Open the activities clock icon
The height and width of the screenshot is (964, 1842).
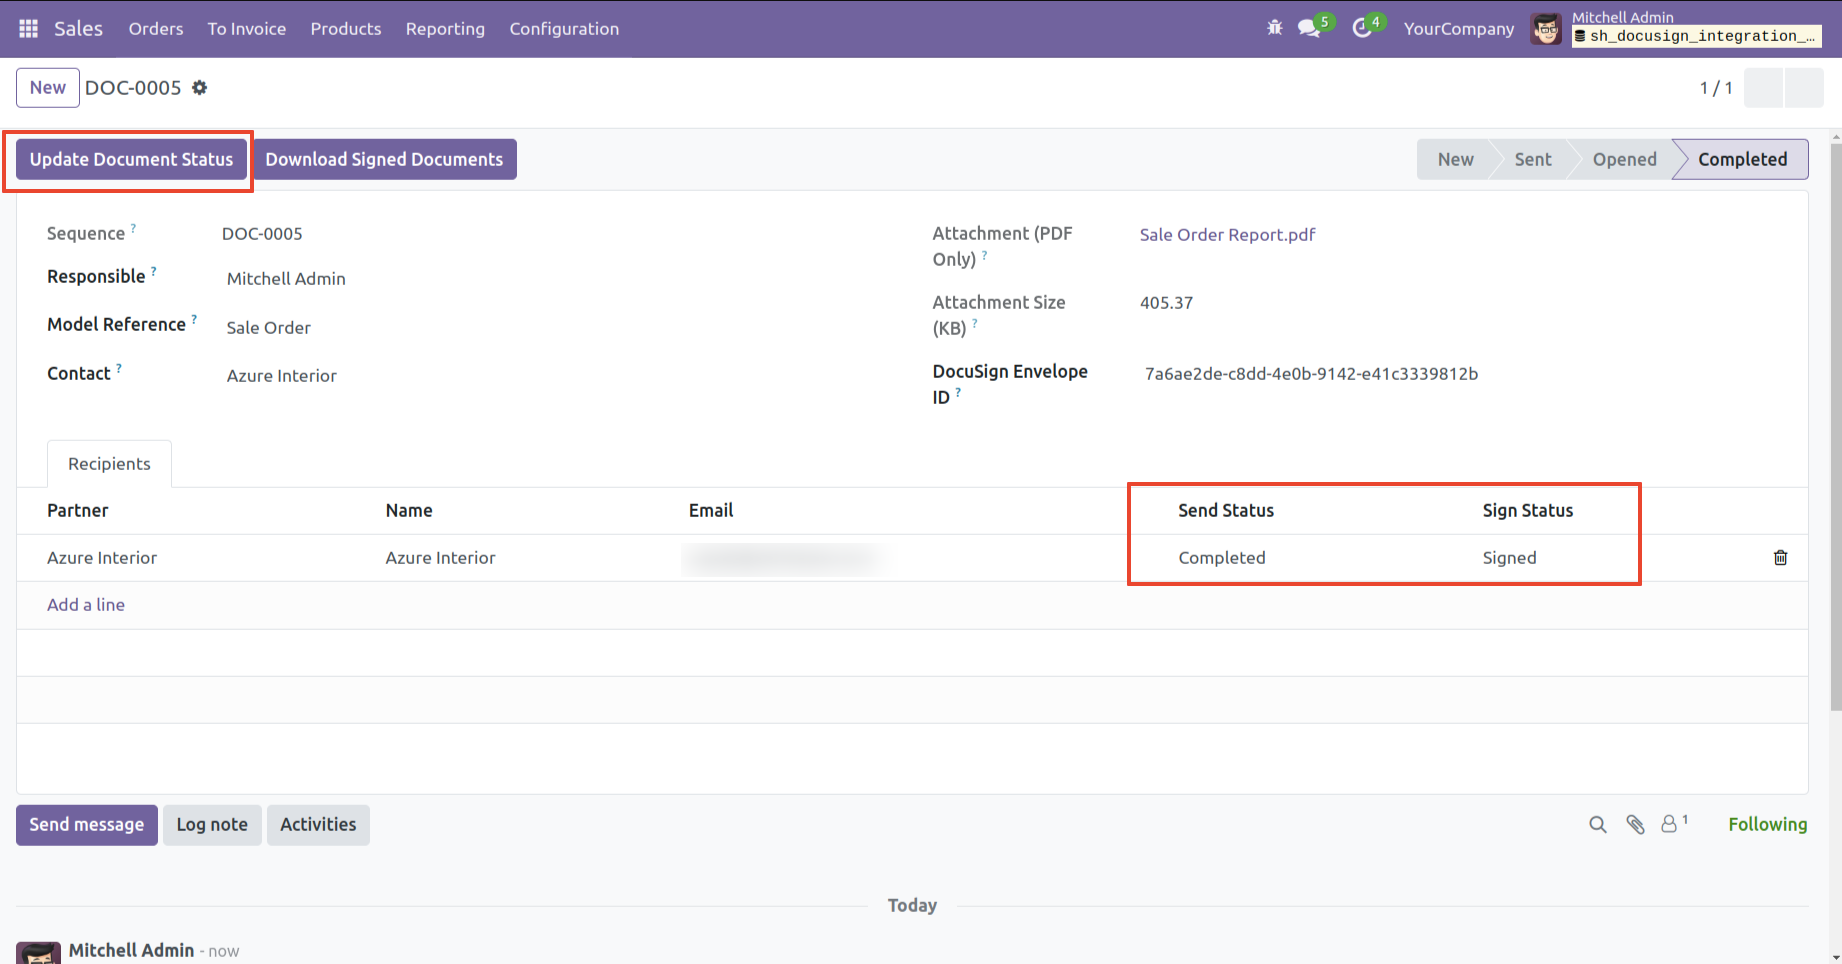tap(1362, 28)
